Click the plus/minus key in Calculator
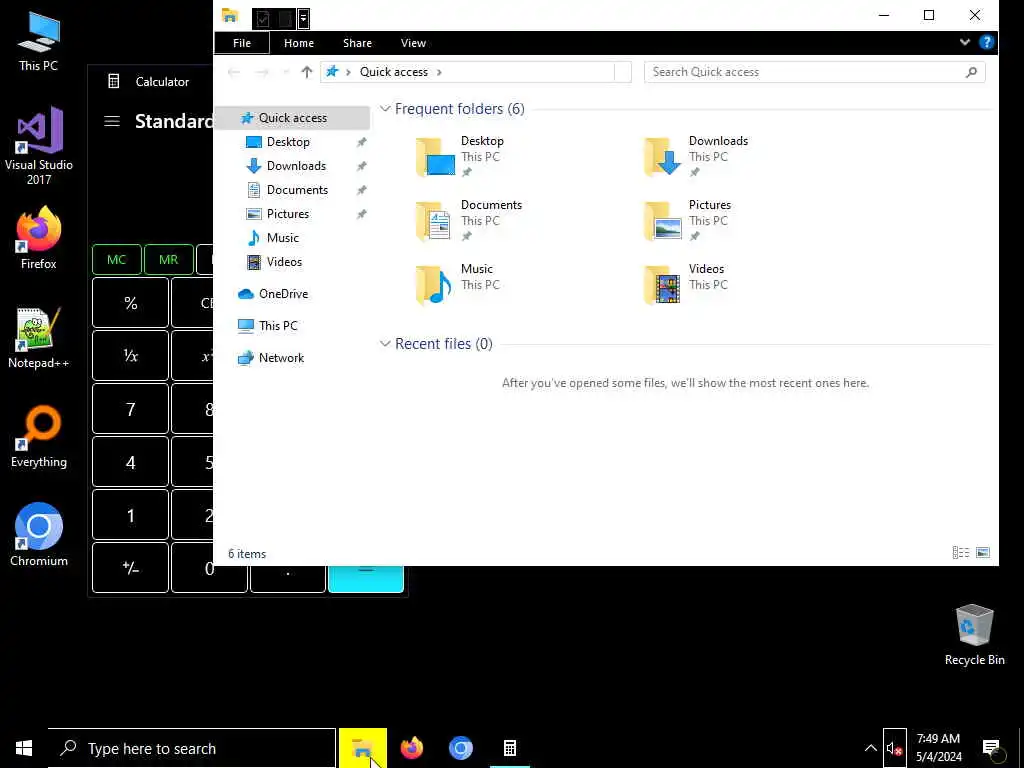The image size is (1024, 768). (131, 568)
